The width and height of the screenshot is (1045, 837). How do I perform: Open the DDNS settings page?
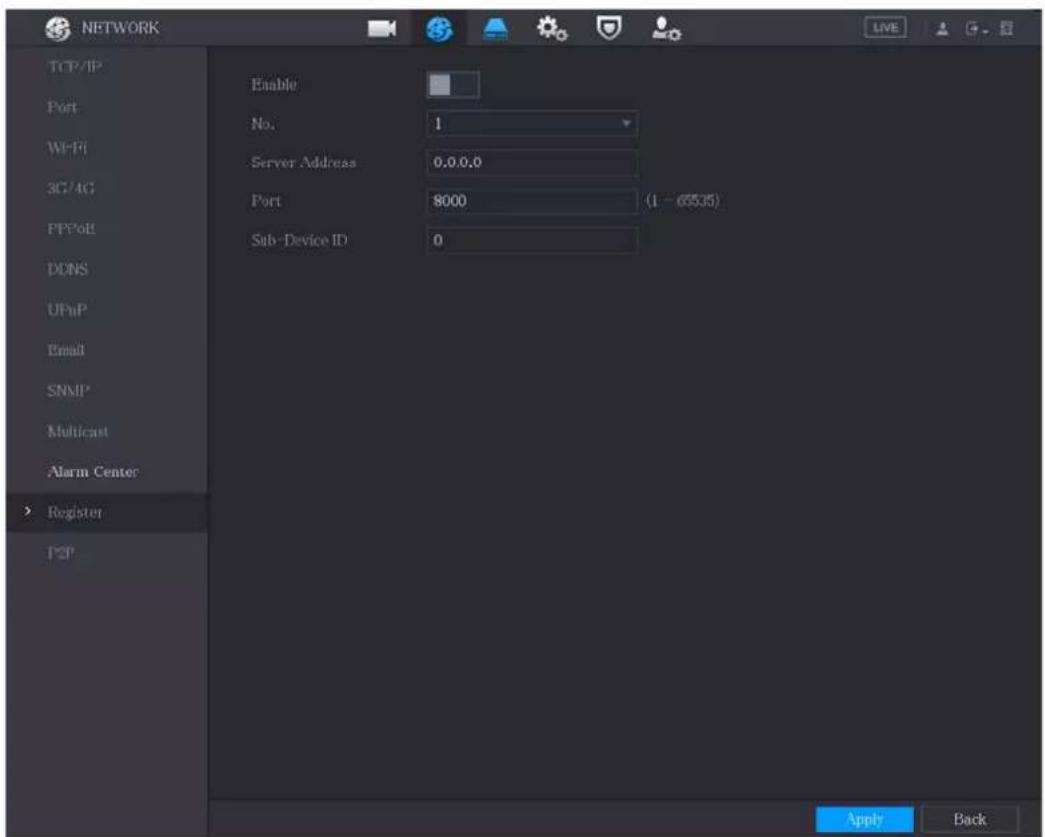click(67, 269)
